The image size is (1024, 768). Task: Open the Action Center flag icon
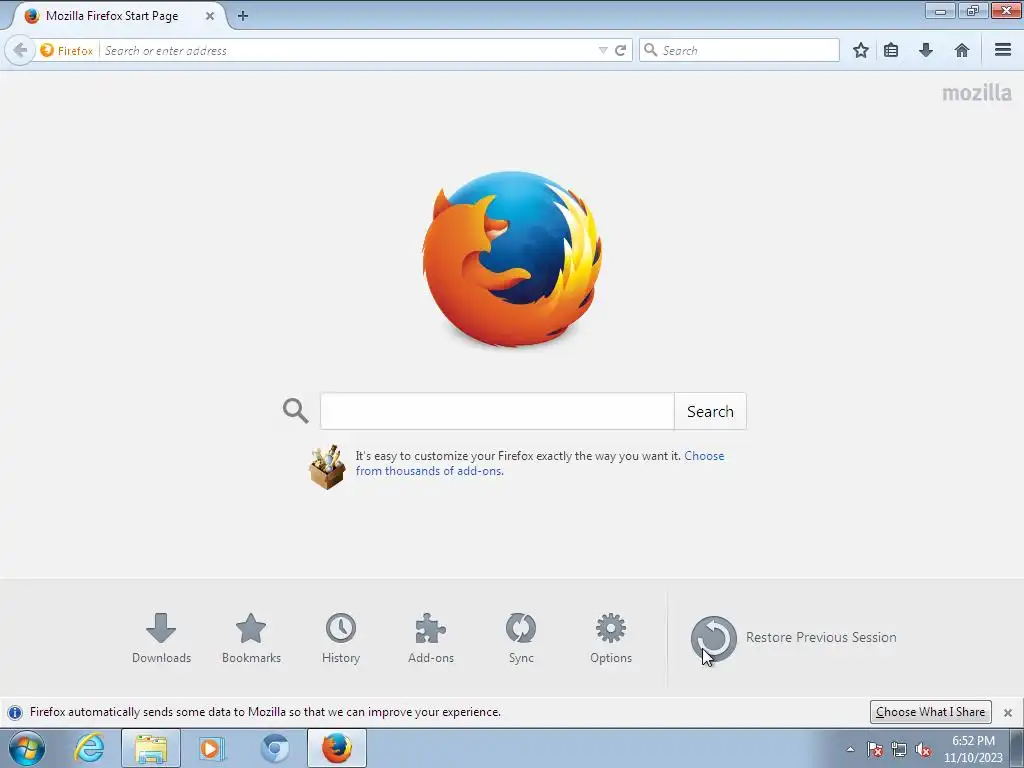(874, 749)
